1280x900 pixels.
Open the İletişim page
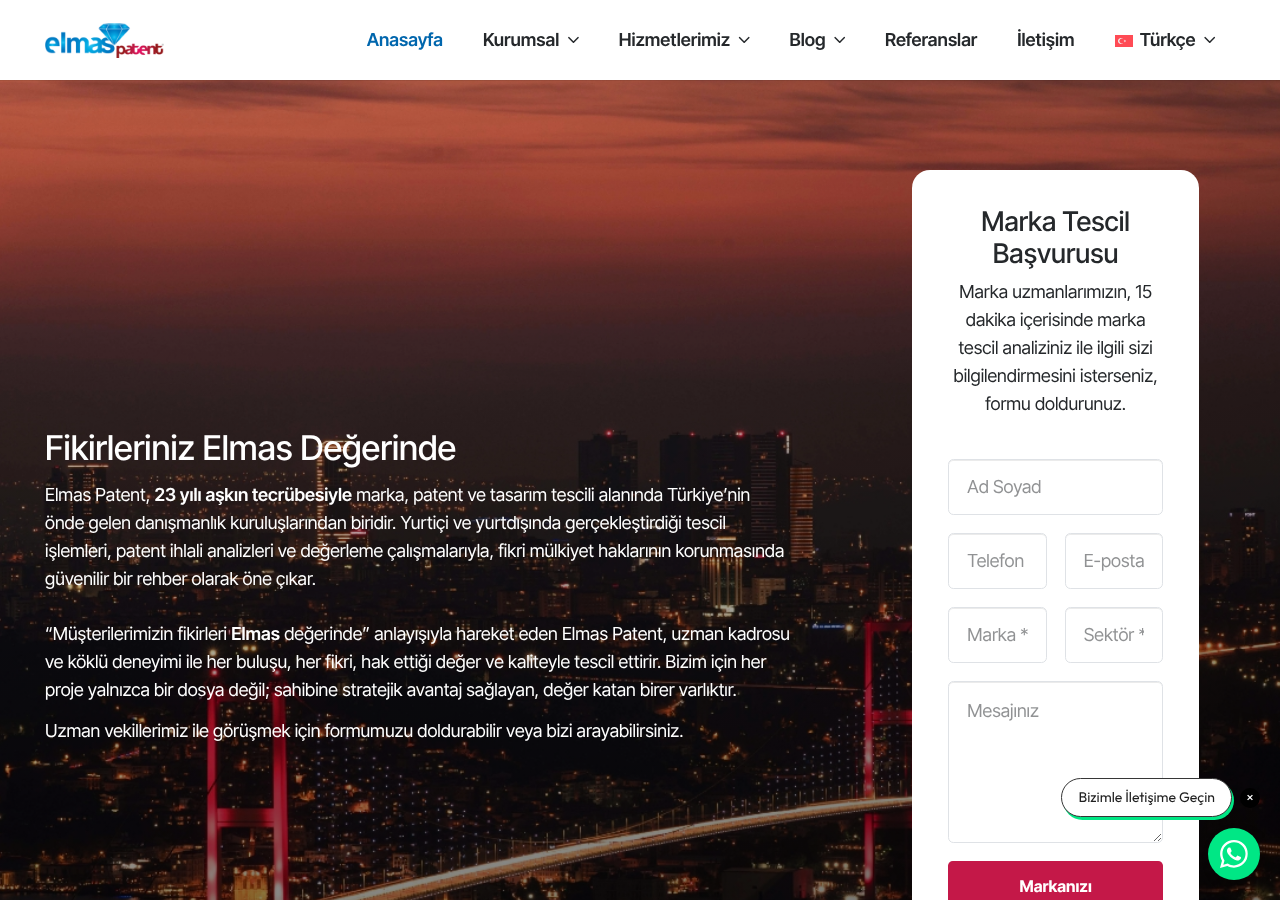click(x=1045, y=40)
